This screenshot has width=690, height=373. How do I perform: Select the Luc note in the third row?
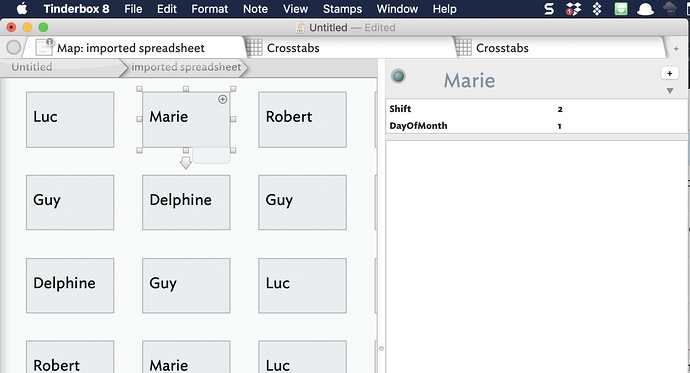pyautogui.click(x=302, y=285)
